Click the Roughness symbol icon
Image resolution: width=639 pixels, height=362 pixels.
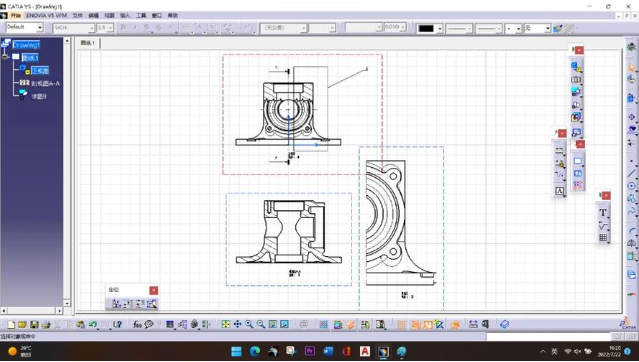tap(603, 225)
